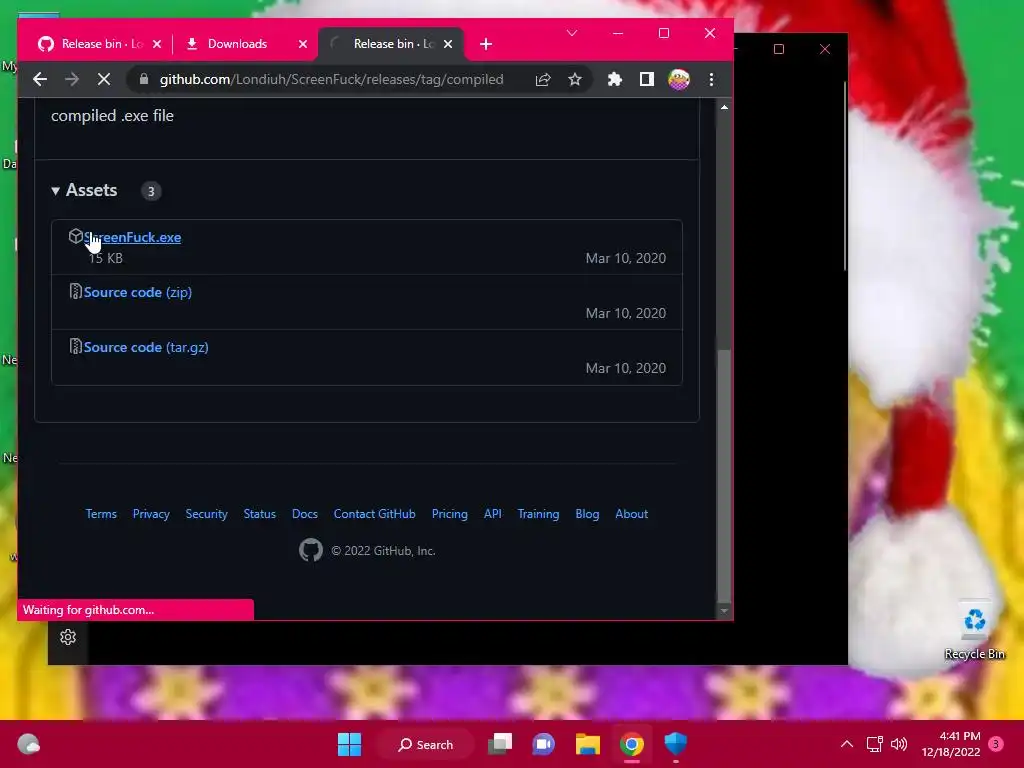Stop loading the page
1024x768 pixels.
pos(104,79)
